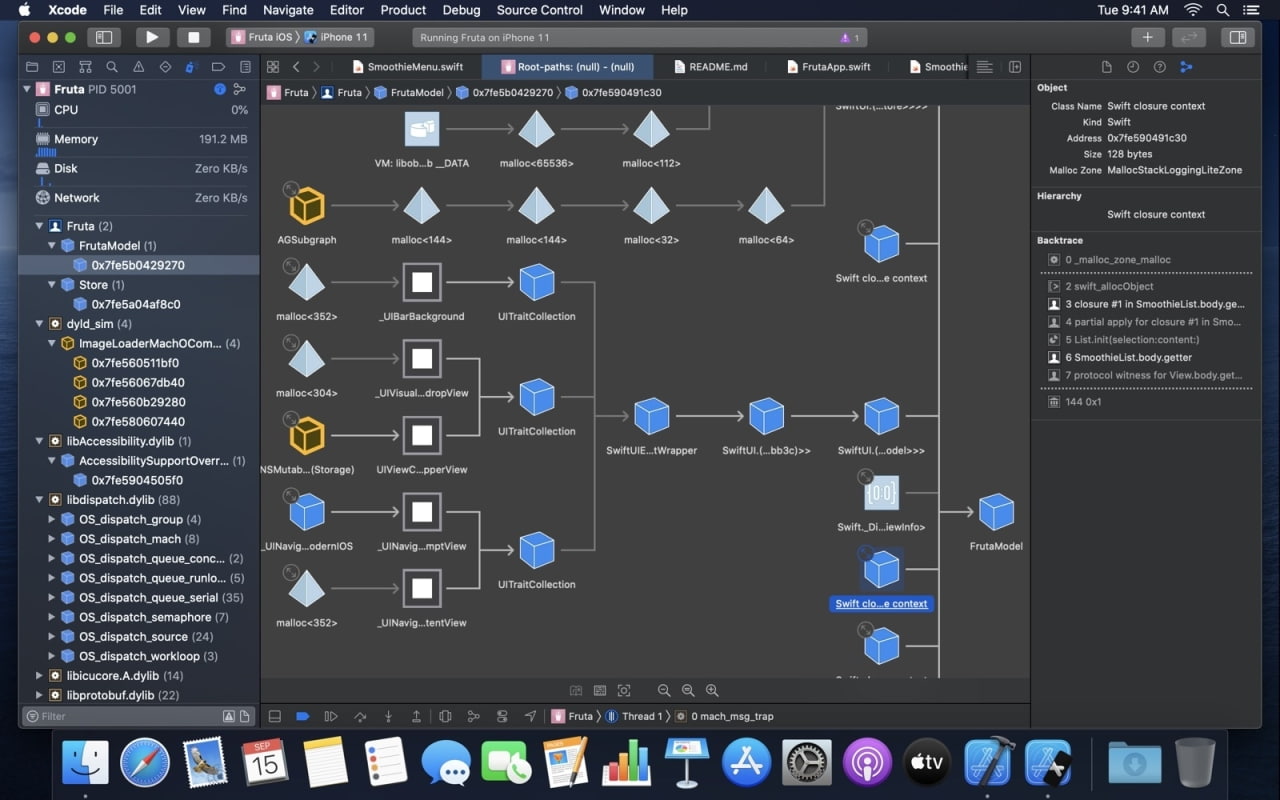Collapse the FrutaModel tree group
Screen dimensions: 1280x800
pos(53,246)
